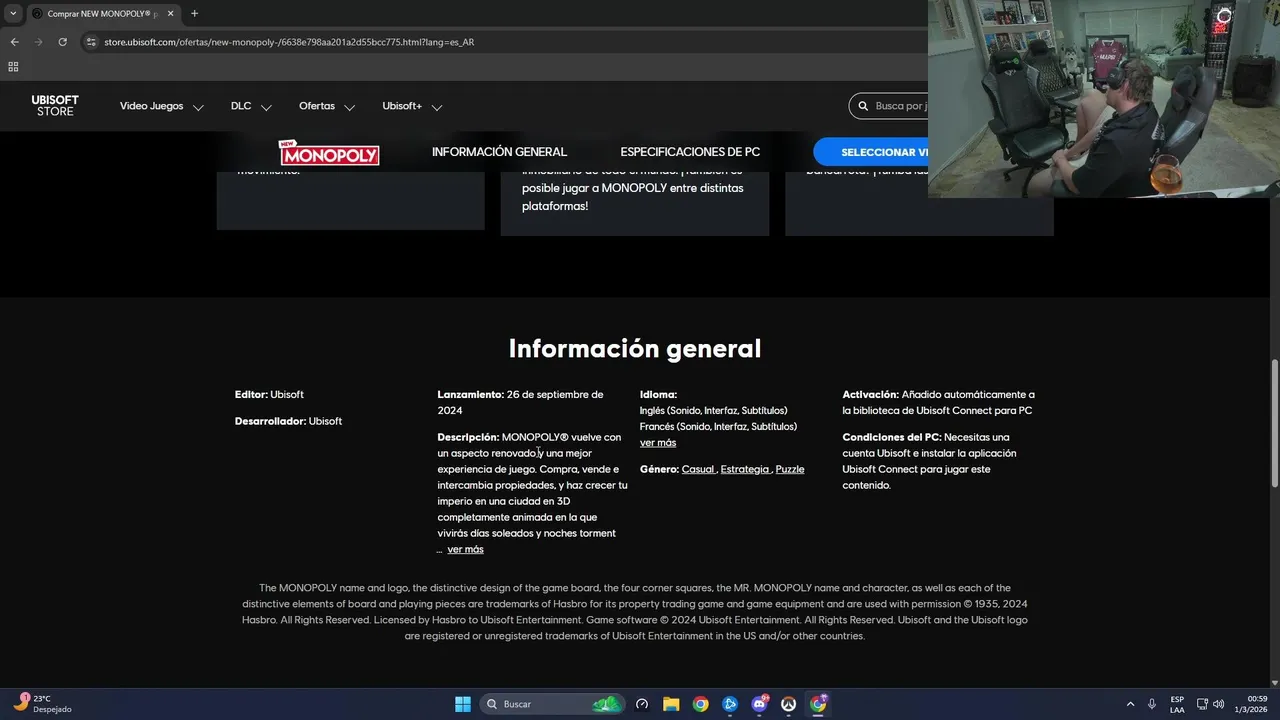Click the 'Información general' heading
Image resolution: width=1280 pixels, height=720 pixels.
point(635,348)
